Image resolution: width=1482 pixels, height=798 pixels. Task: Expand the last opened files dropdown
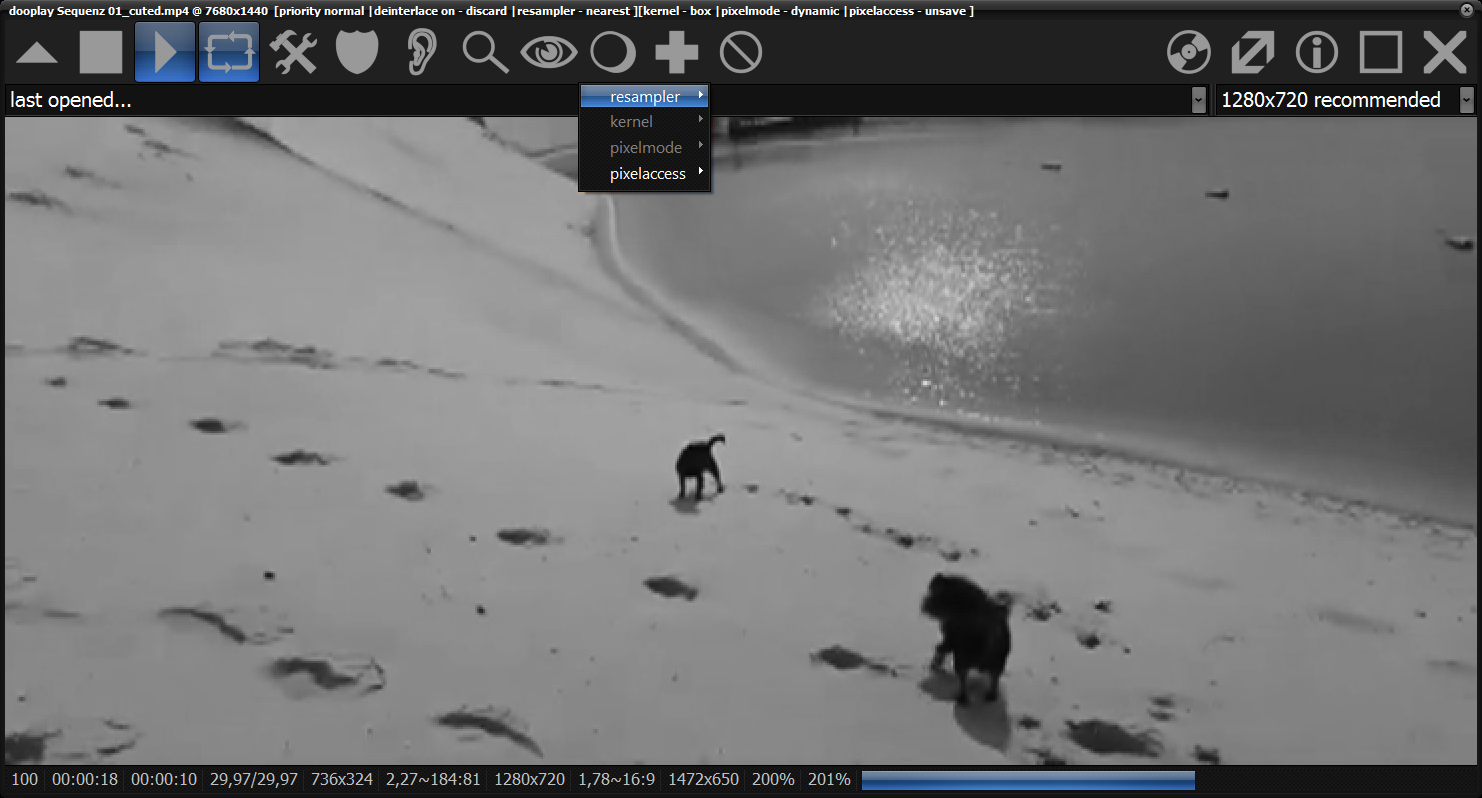[1198, 100]
